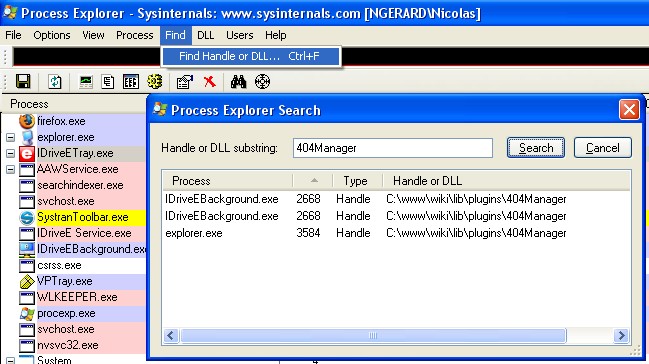Viewport: 649px width, 364px height.
Task: Click the procexp.exe process icon
Action: (27, 313)
